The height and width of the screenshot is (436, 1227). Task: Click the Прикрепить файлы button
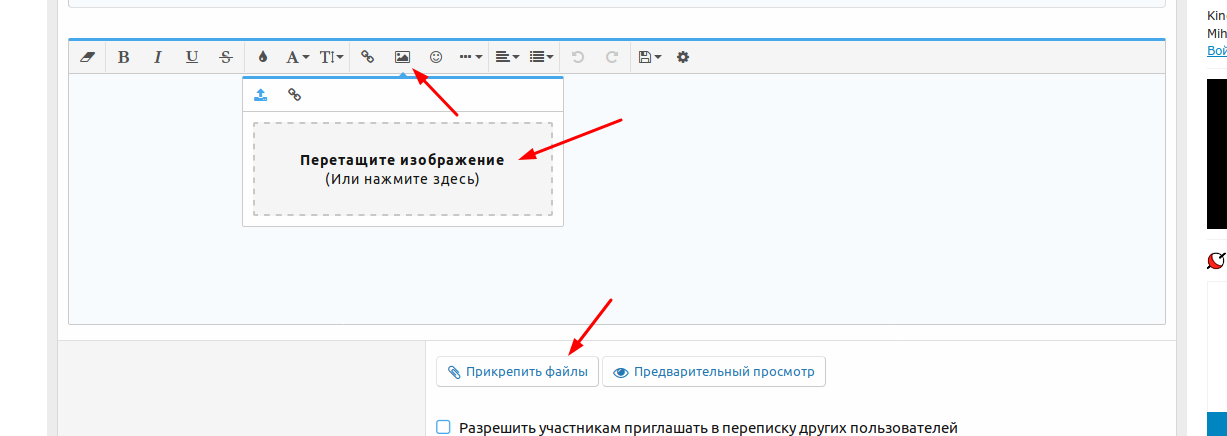517,372
